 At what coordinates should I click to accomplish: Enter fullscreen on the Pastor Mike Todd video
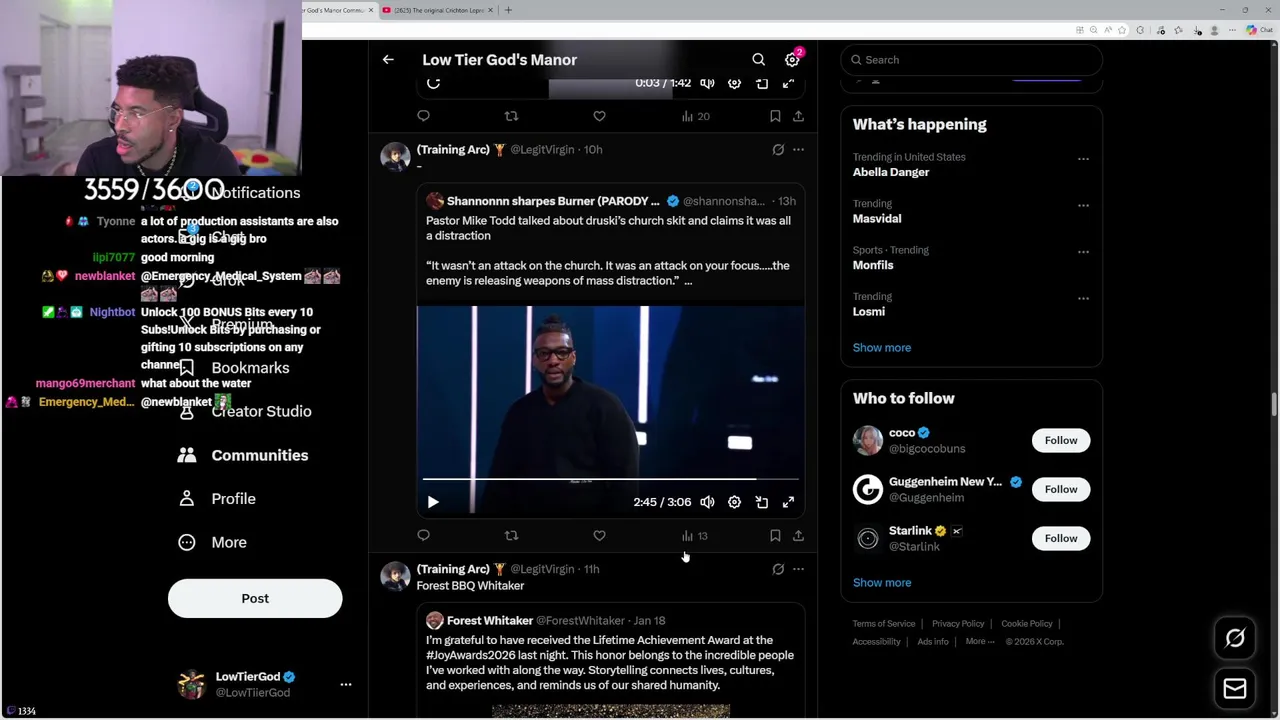(789, 502)
